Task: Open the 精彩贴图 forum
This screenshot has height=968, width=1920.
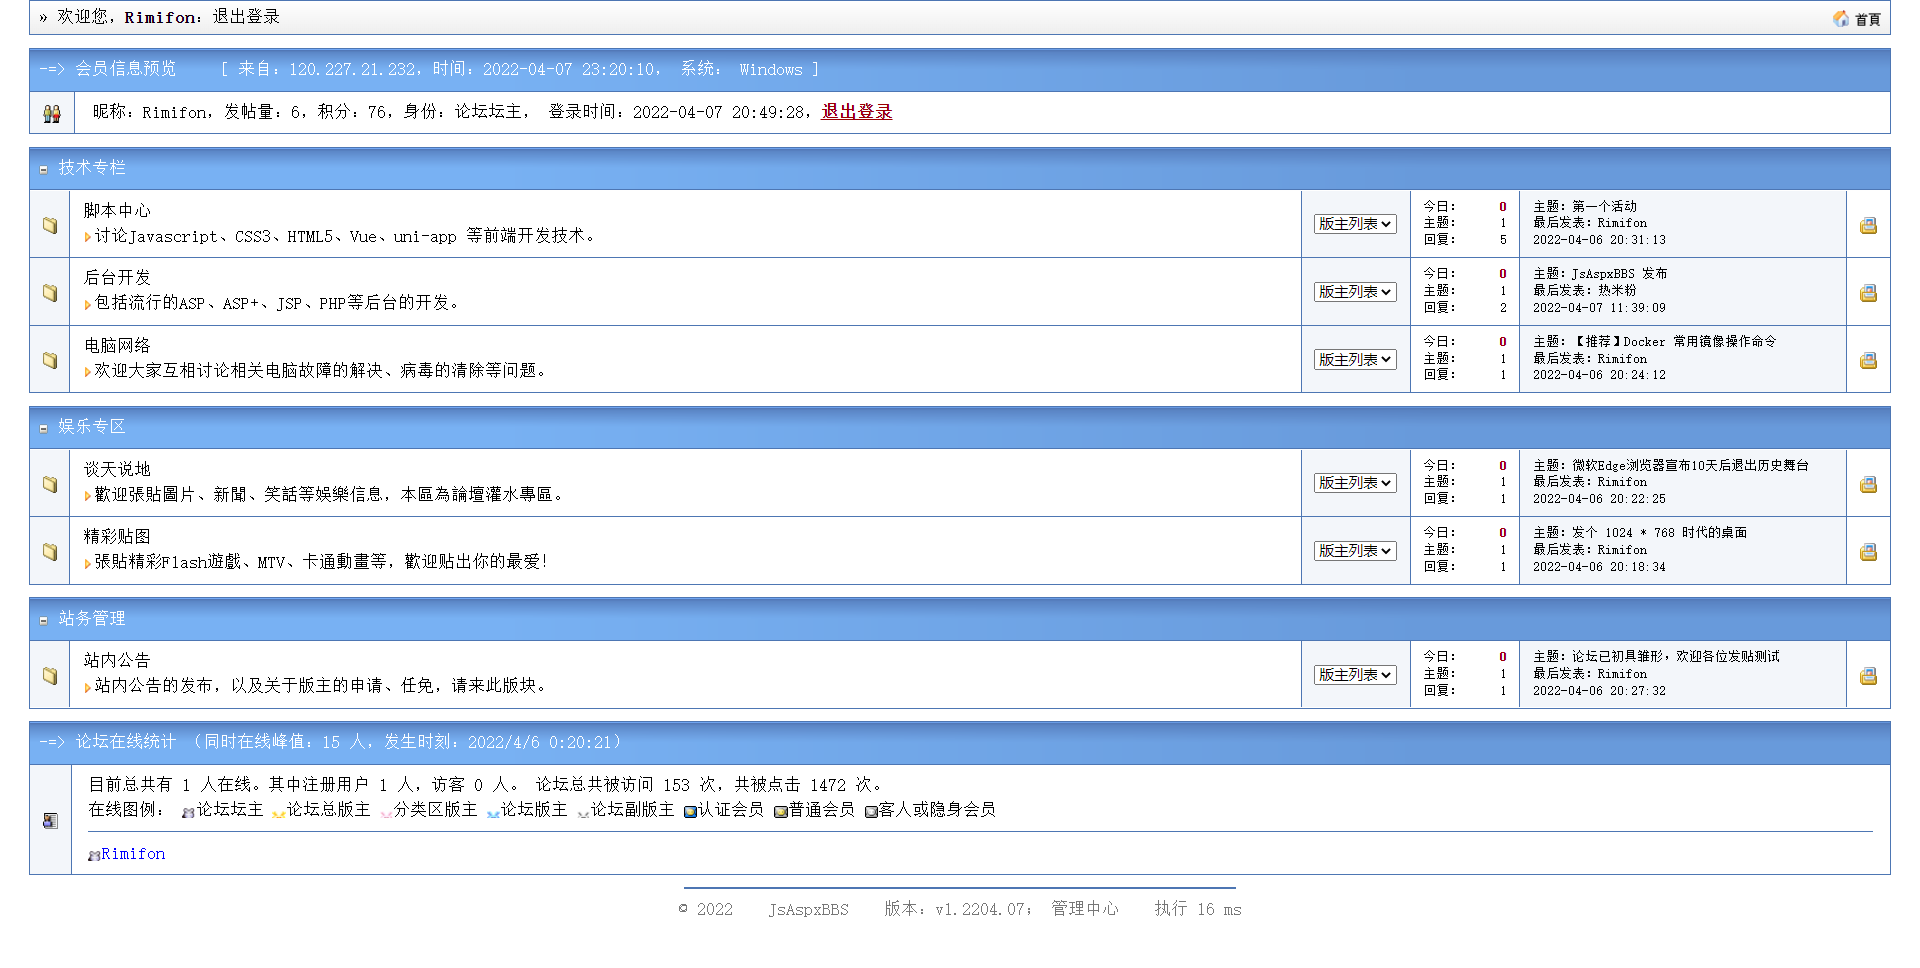Action: pos(117,537)
